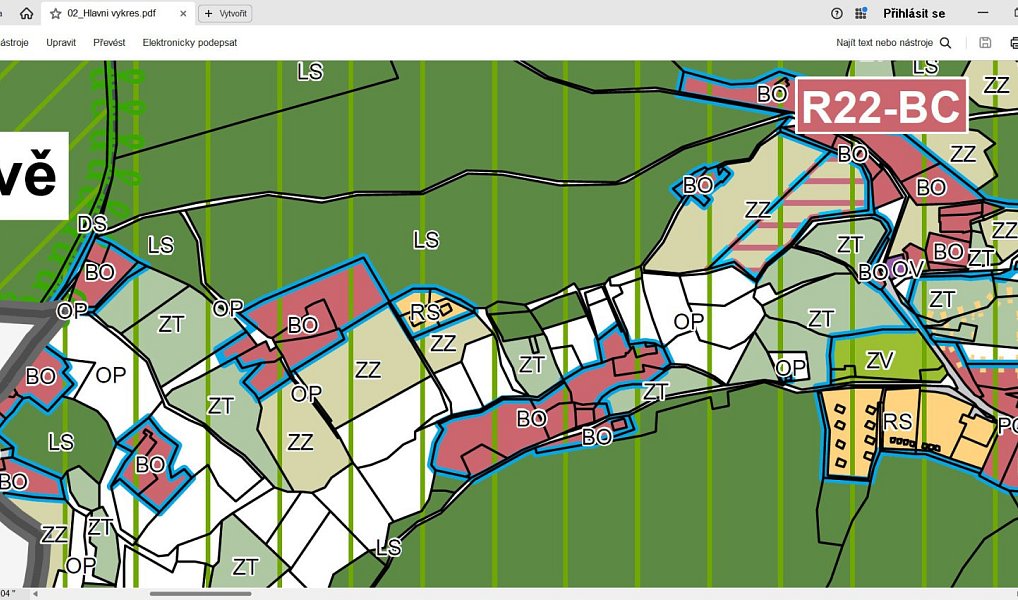Switch to the 02_Hlavni vykres.pdf tab
Viewport: 1018px width, 600px height.
coord(112,13)
